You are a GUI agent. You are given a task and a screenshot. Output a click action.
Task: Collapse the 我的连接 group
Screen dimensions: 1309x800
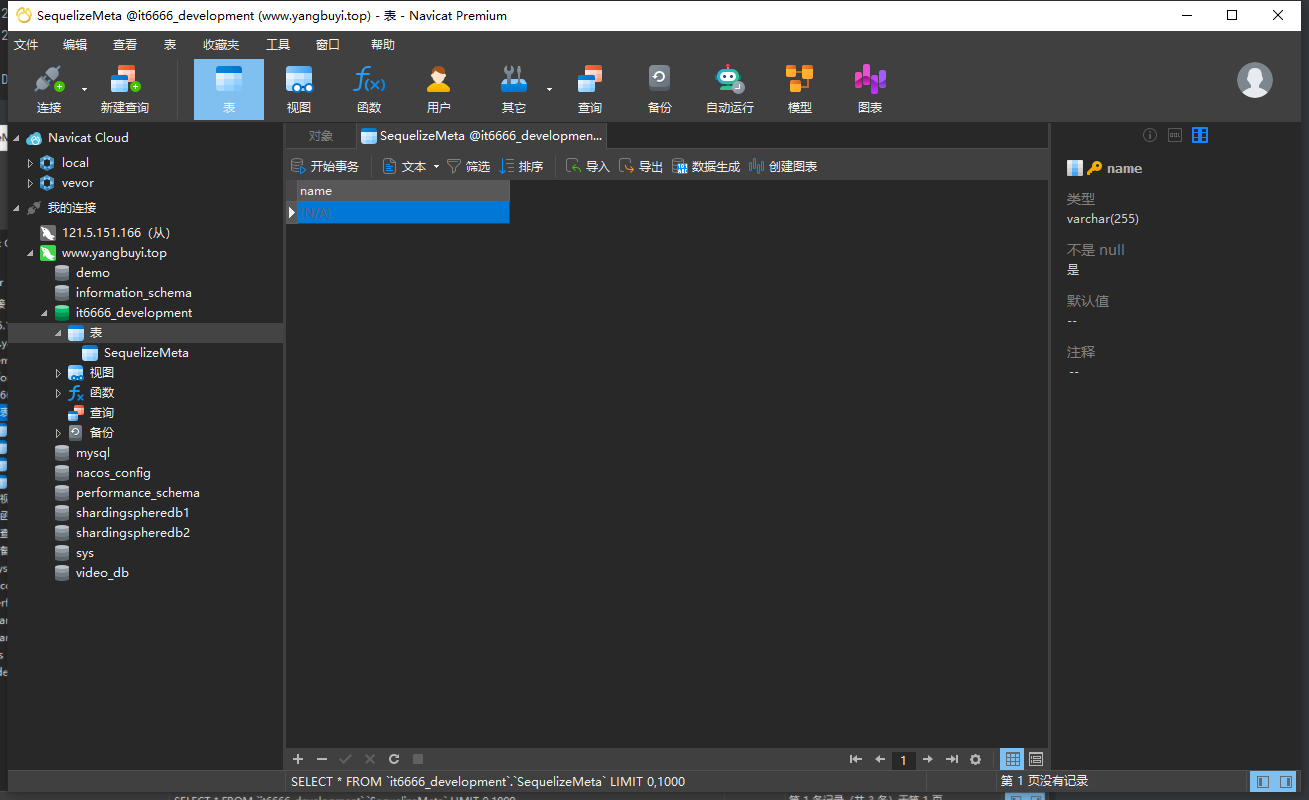(17, 208)
